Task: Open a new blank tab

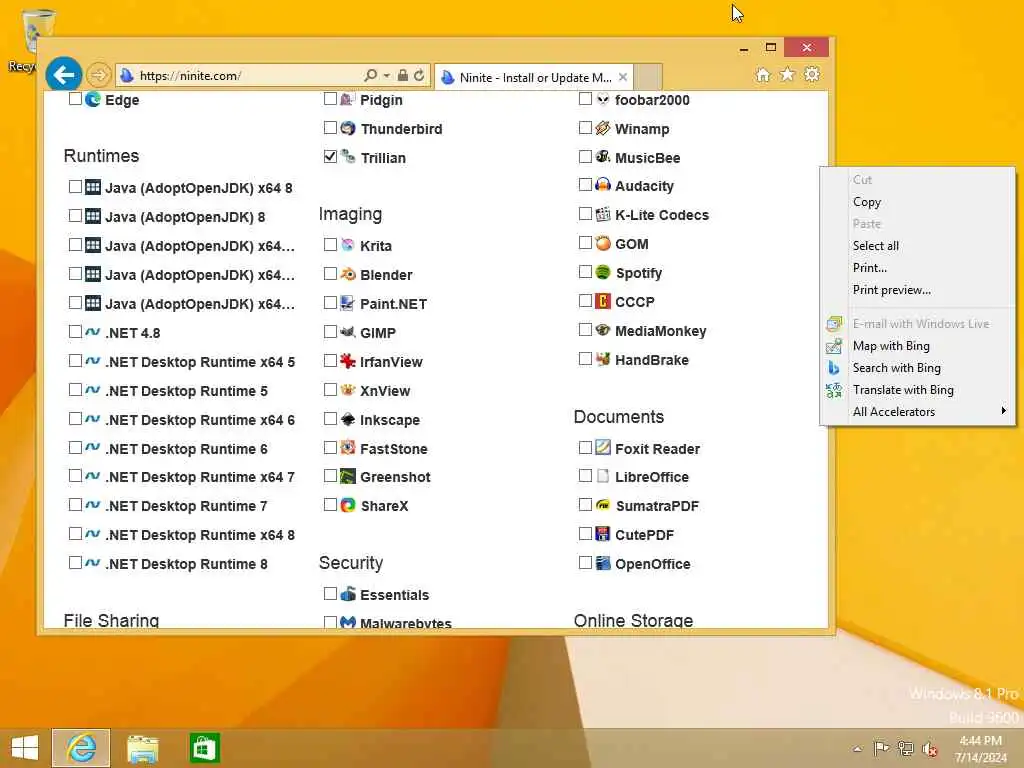Action: coord(648,77)
